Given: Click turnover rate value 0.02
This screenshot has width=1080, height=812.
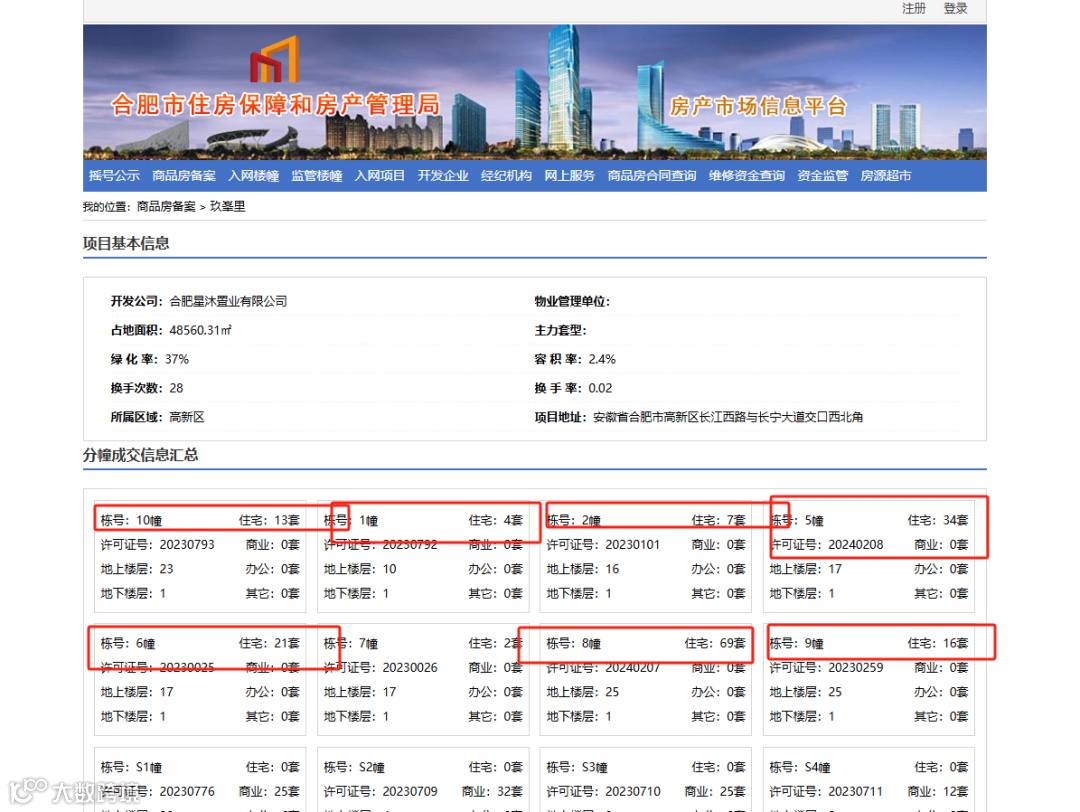Looking at the screenshot, I should click(x=600, y=388).
